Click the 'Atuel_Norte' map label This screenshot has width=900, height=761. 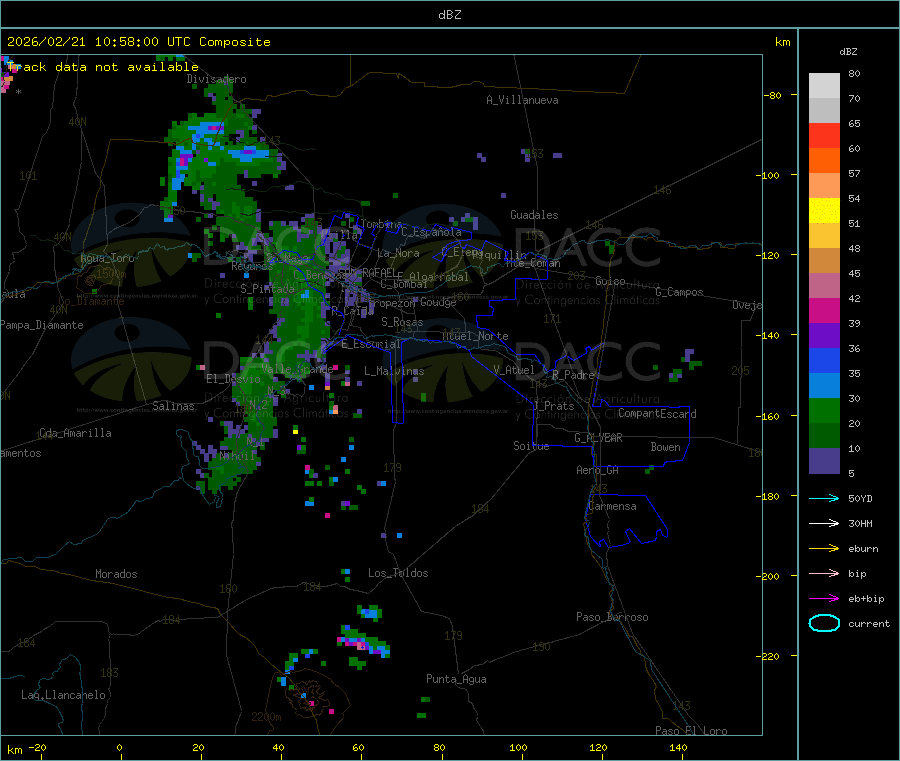[x=475, y=336]
